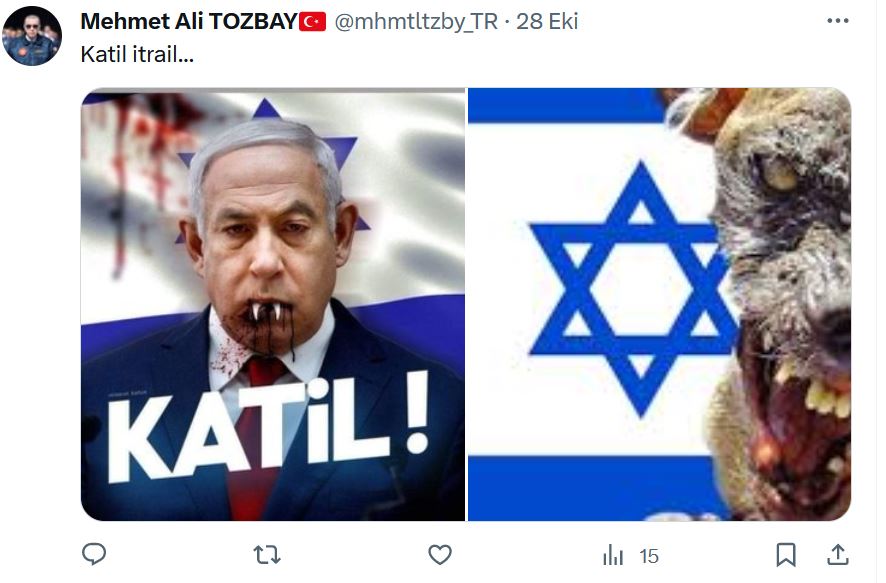Click the post text 'Katil itrail...'
This screenshot has height=583, width=886.
pyautogui.click(x=137, y=55)
